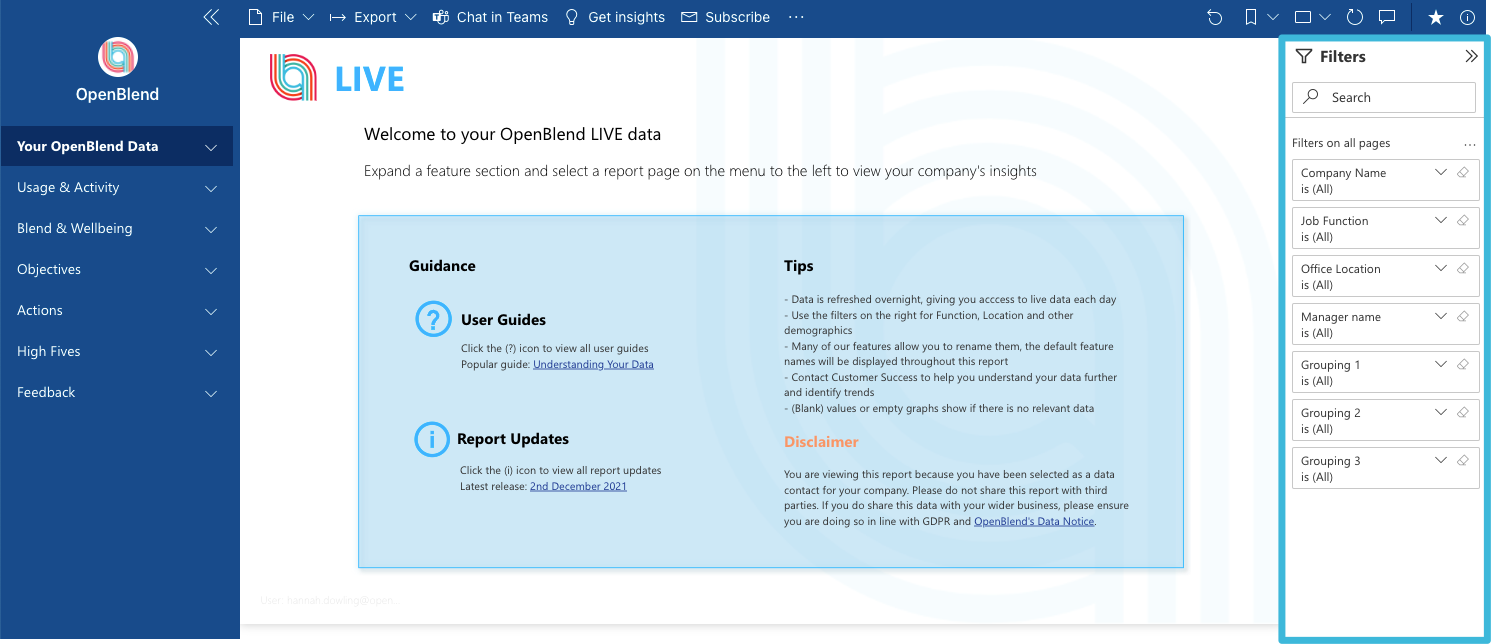Clear Manager name filter eraser
1491x644 pixels.
tap(1462, 316)
